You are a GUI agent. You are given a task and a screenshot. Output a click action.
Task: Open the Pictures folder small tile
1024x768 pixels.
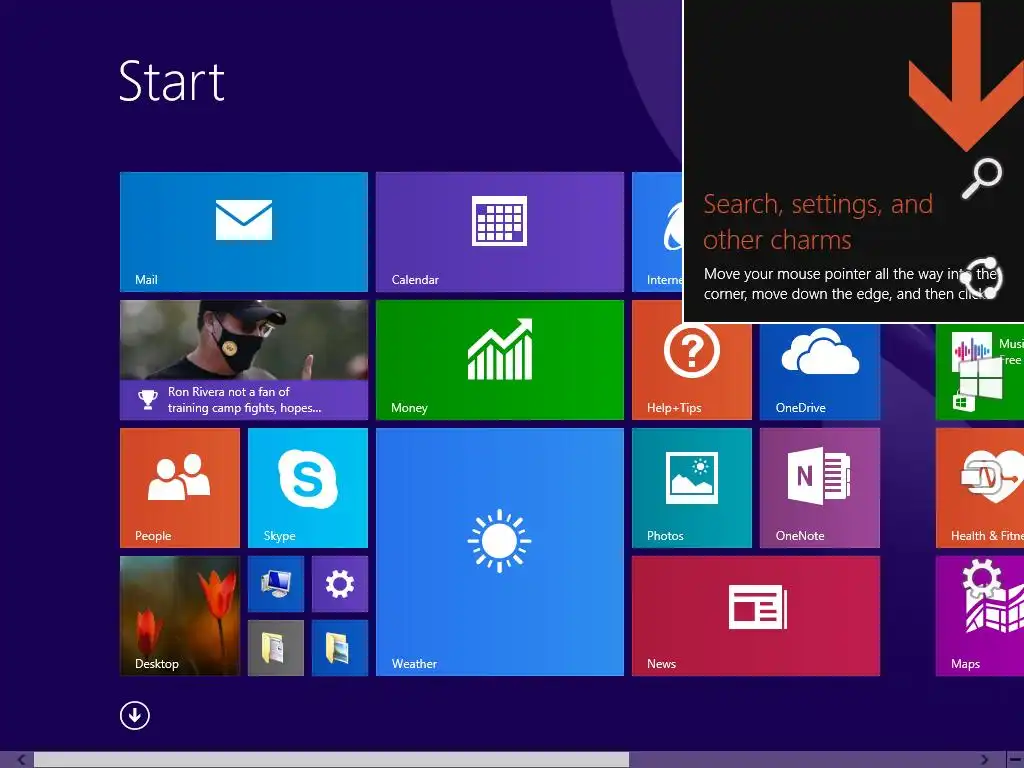coord(340,648)
